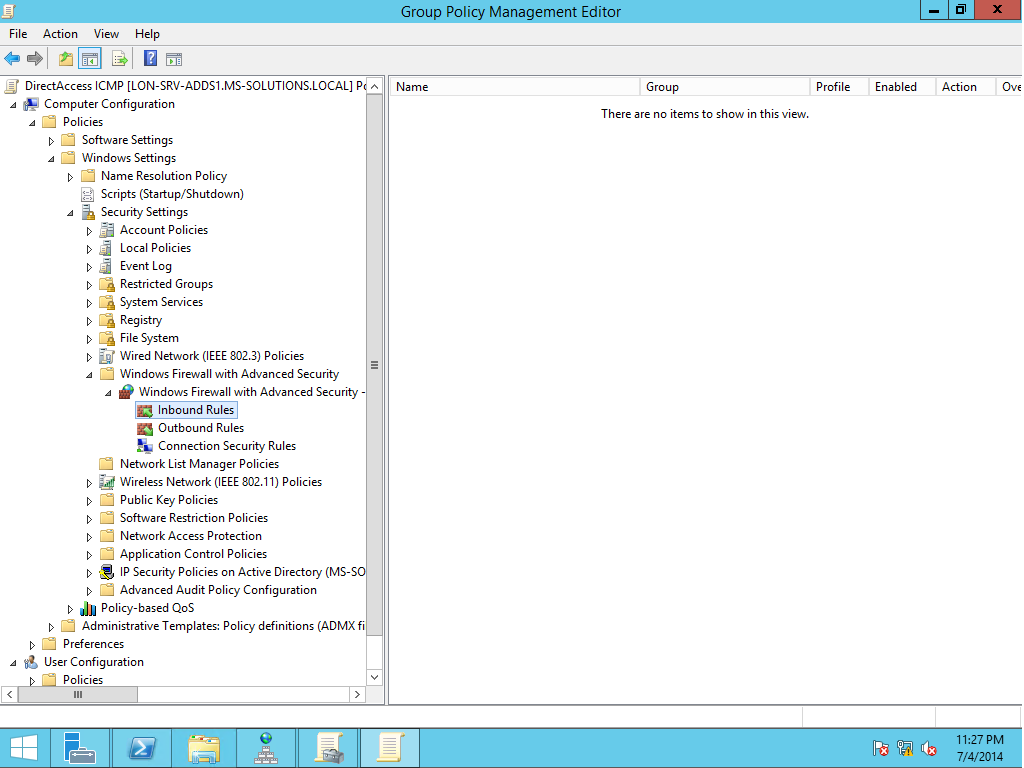Viewport: 1024px width, 768px height.
Task: Select the Event Log tree item
Action: pos(146,266)
